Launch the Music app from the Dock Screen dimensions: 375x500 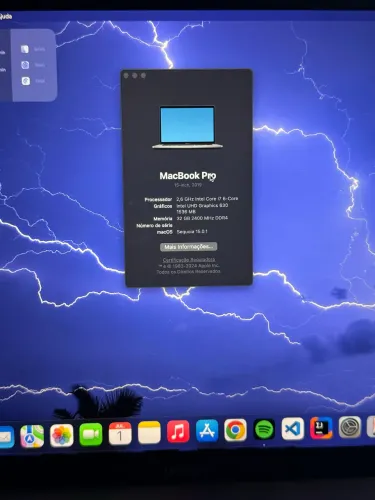178,431
